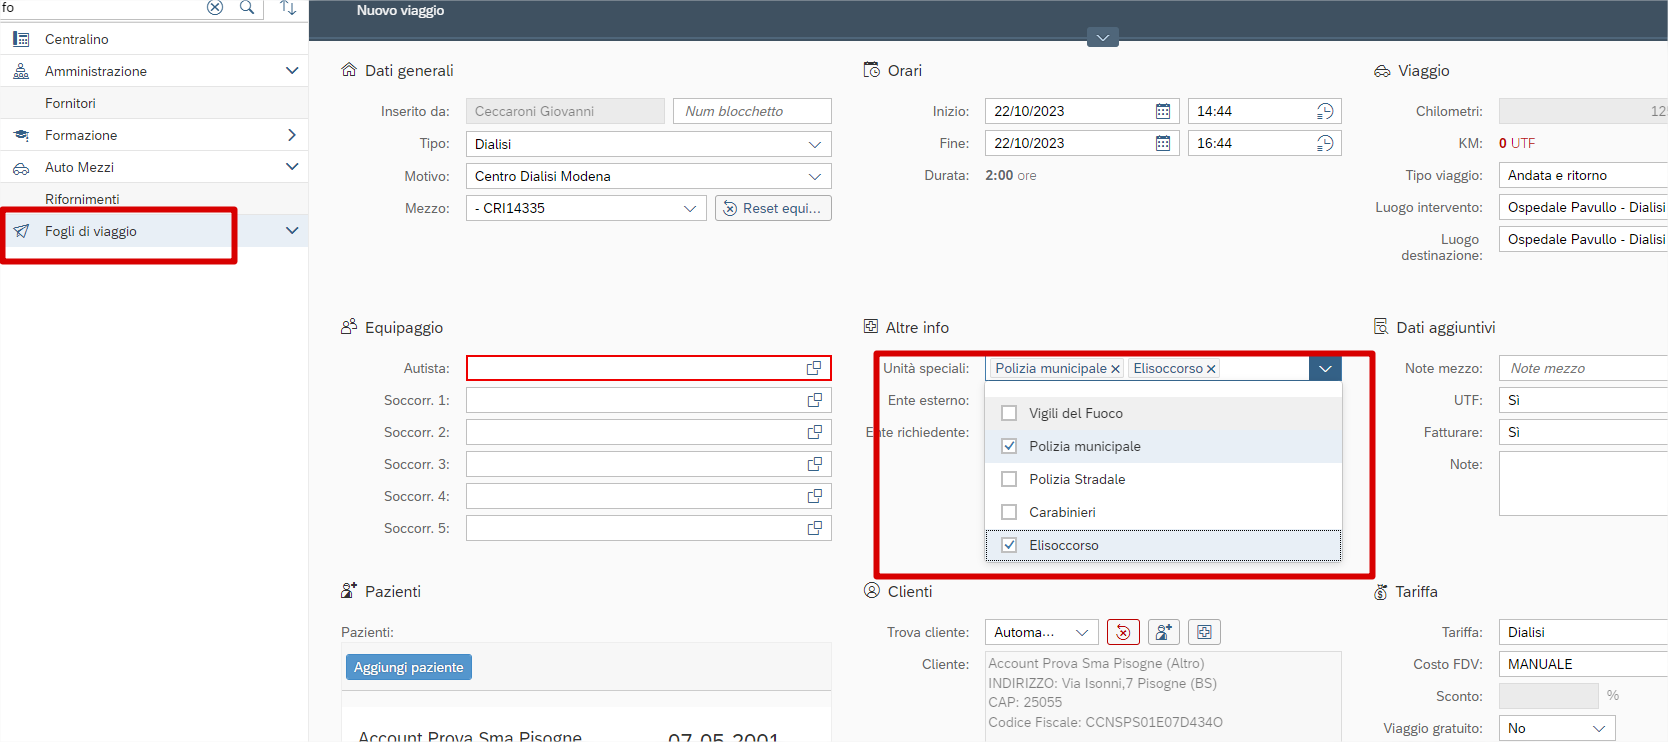Uncheck the Elisoccorso option
Viewport: 1668px width, 742px height.
click(1009, 545)
